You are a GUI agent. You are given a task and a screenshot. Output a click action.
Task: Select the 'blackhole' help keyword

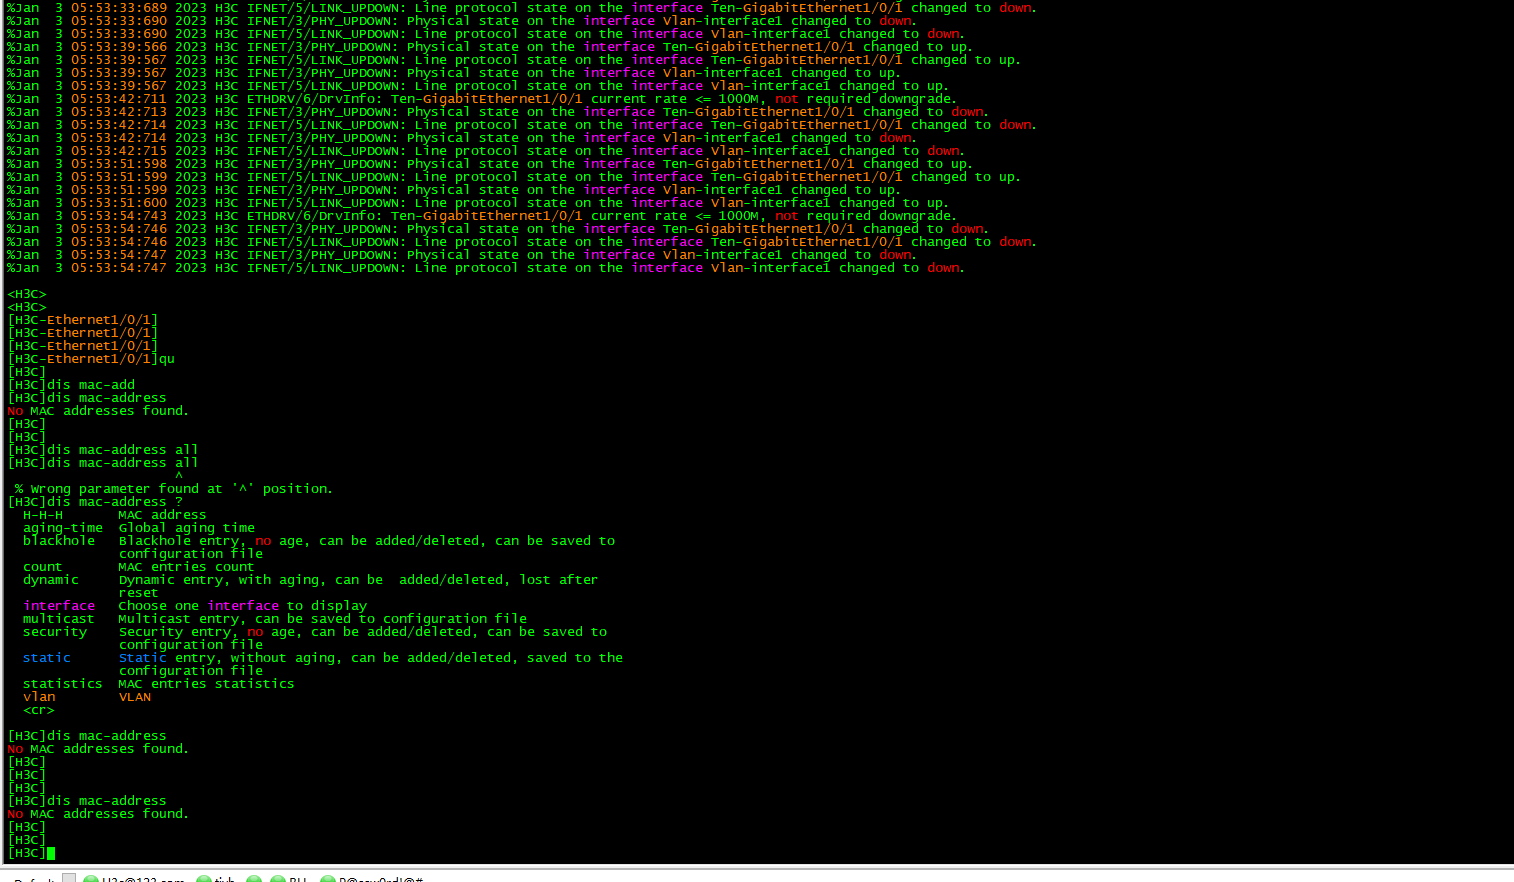[59, 541]
